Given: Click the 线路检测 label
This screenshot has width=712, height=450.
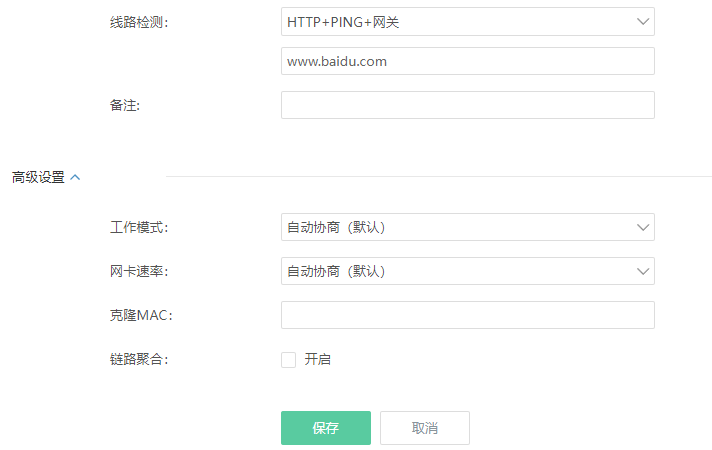Looking at the screenshot, I should point(139,22).
